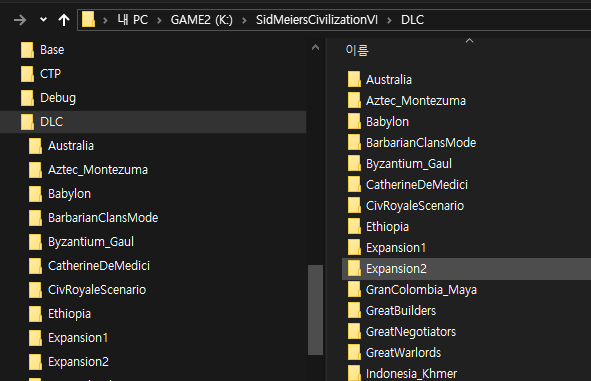The image size is (591, 381).
Task: Click sort direction arrow above column header
Action: [469, 41]
